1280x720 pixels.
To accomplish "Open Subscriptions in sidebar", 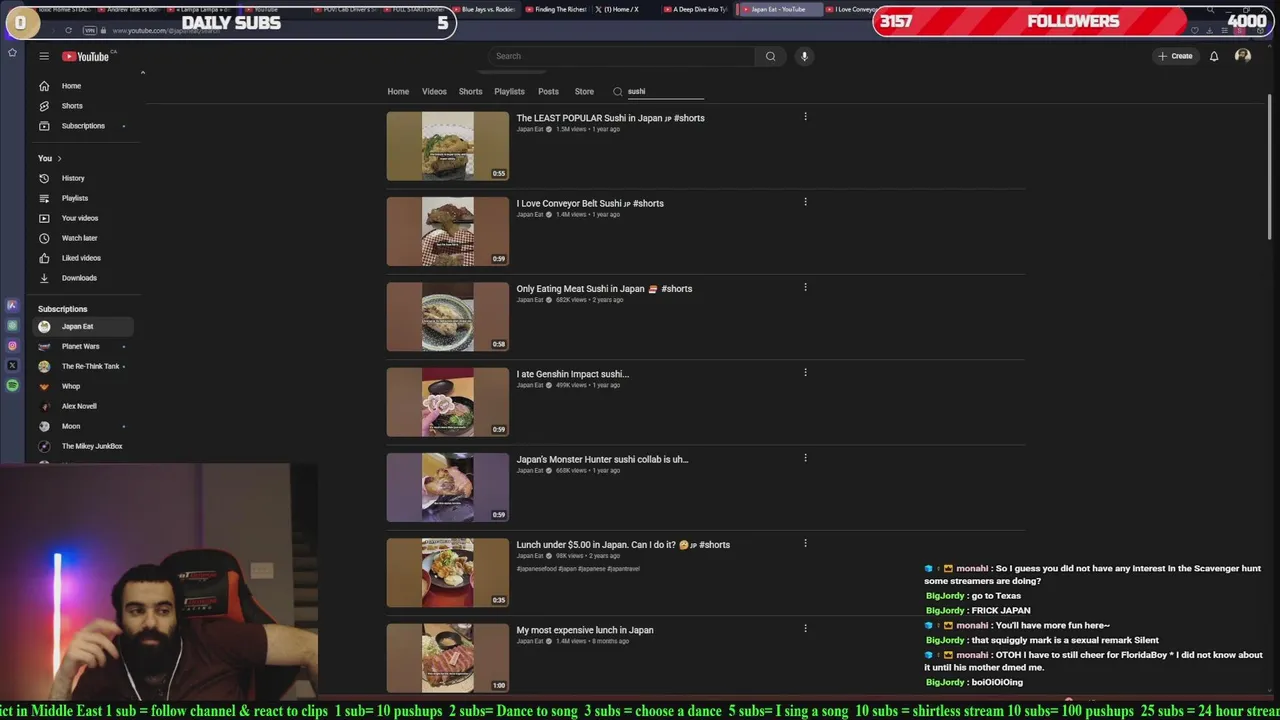I will coord(83,126).
